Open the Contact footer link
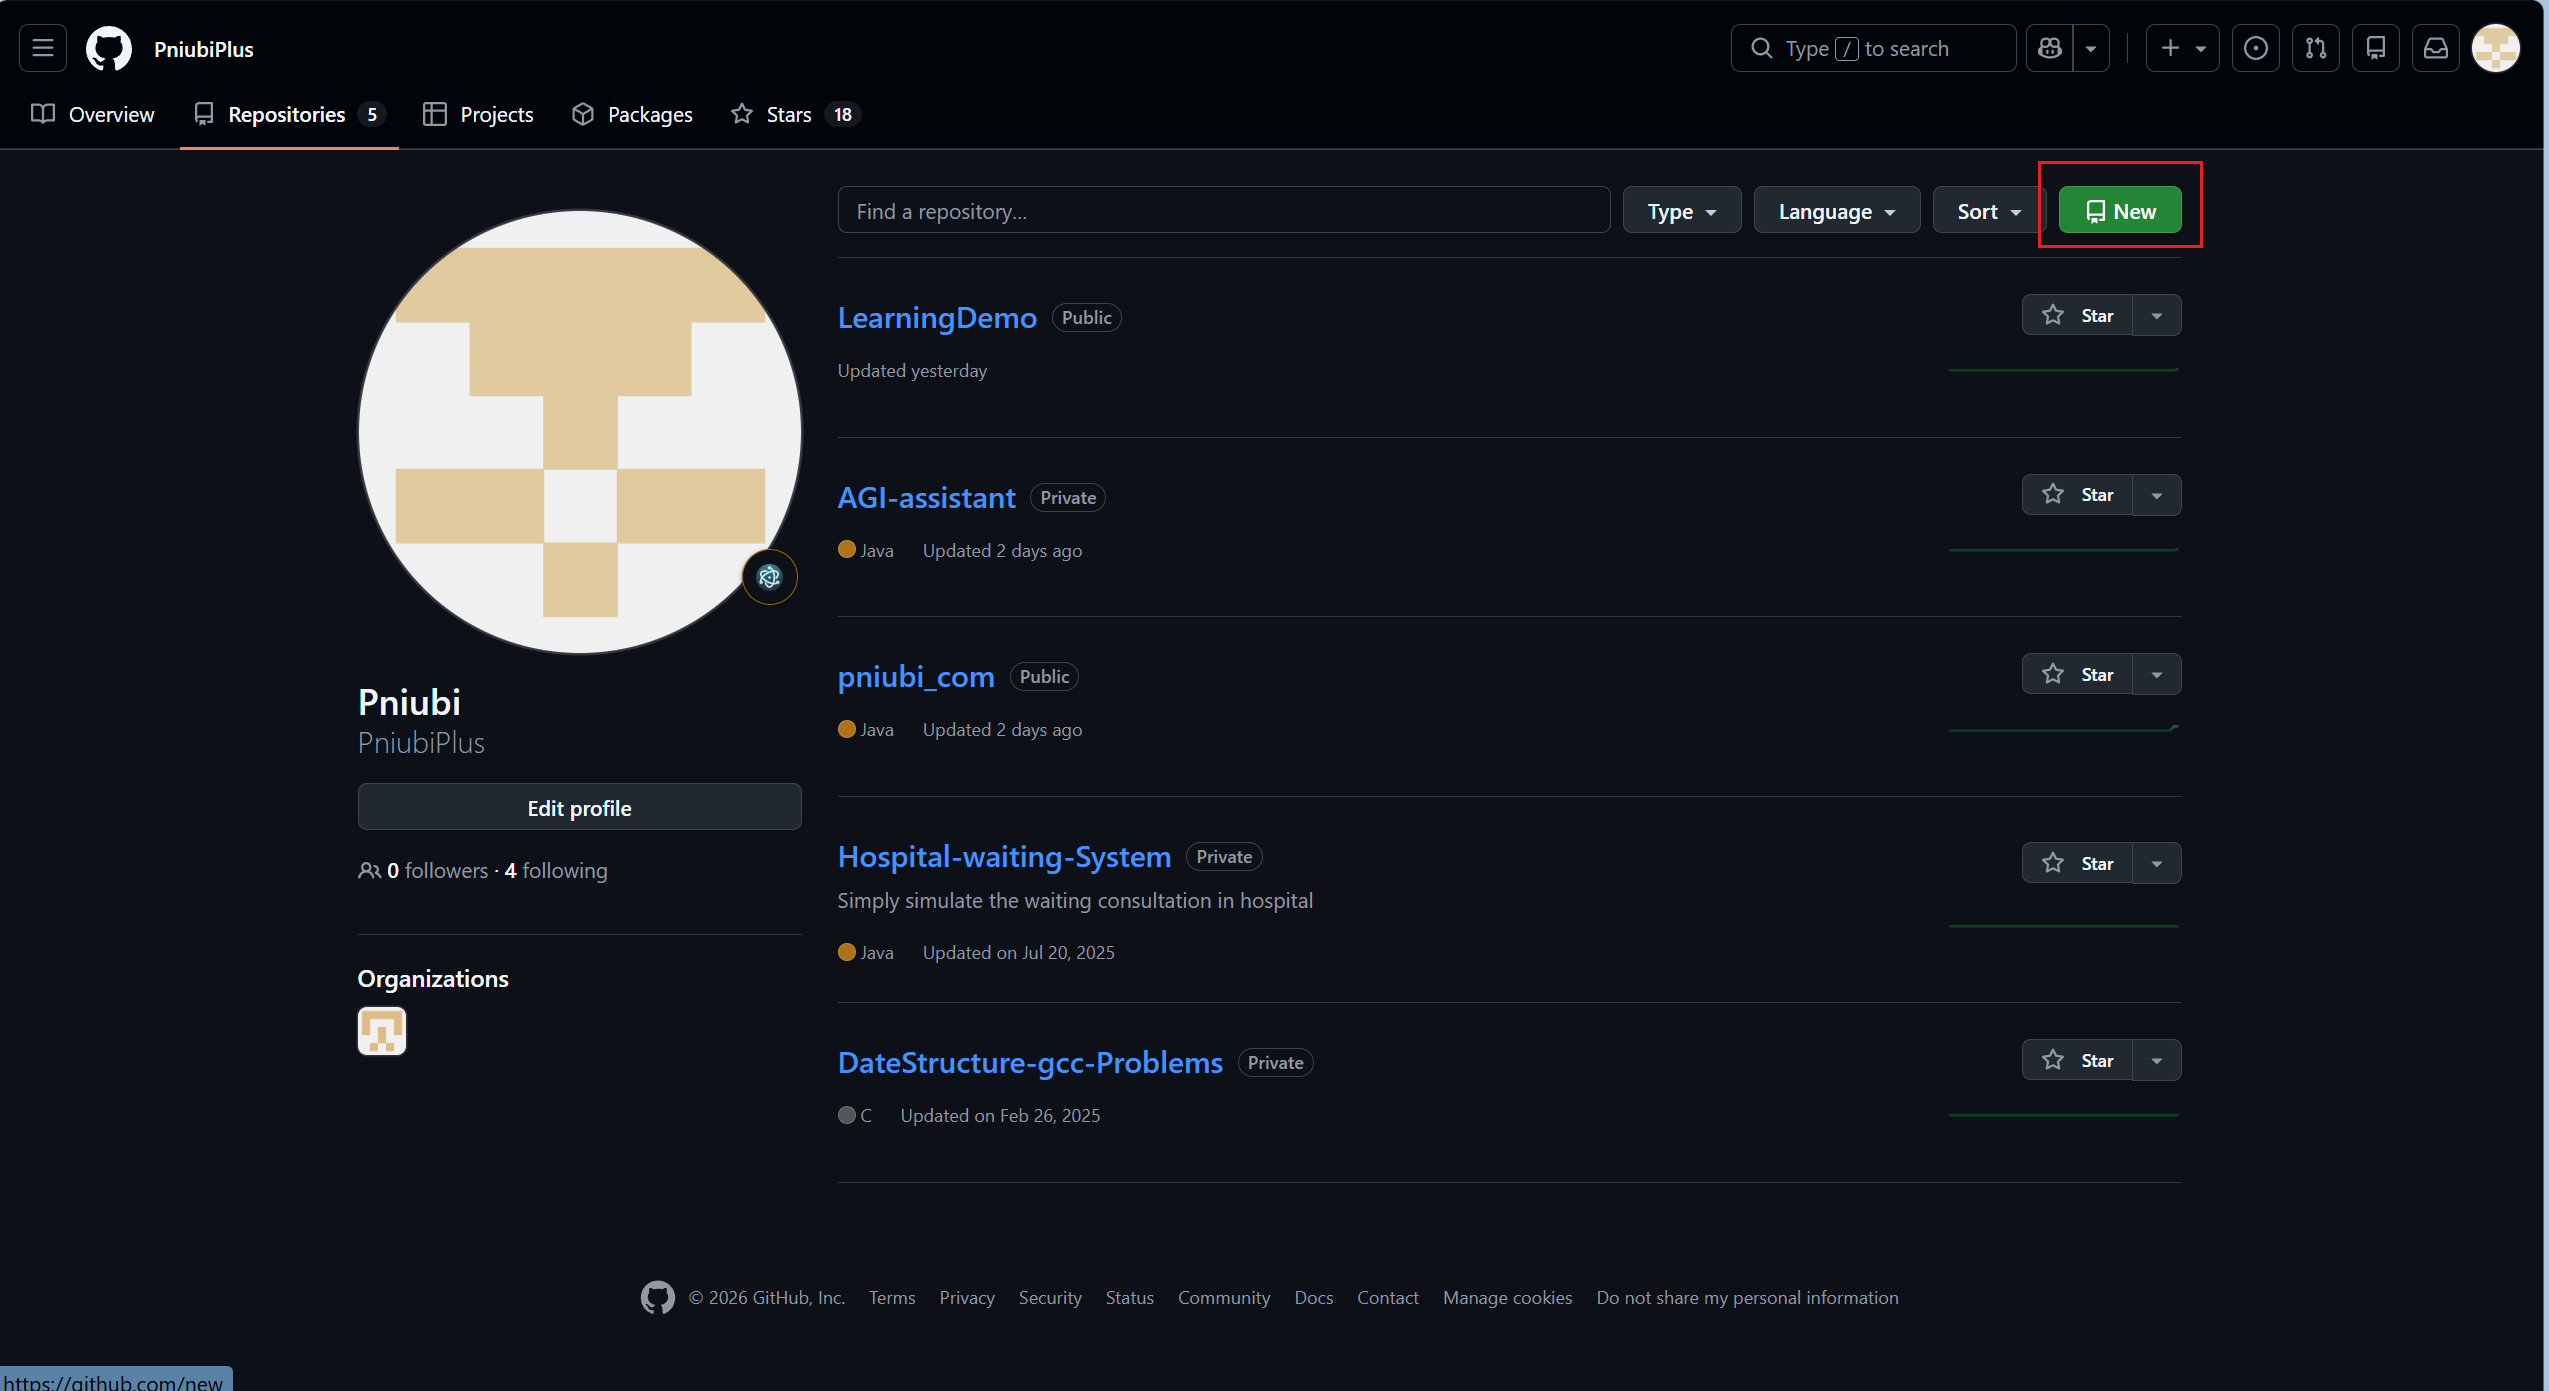2549x1391 pixels. coord(1388,1298)
